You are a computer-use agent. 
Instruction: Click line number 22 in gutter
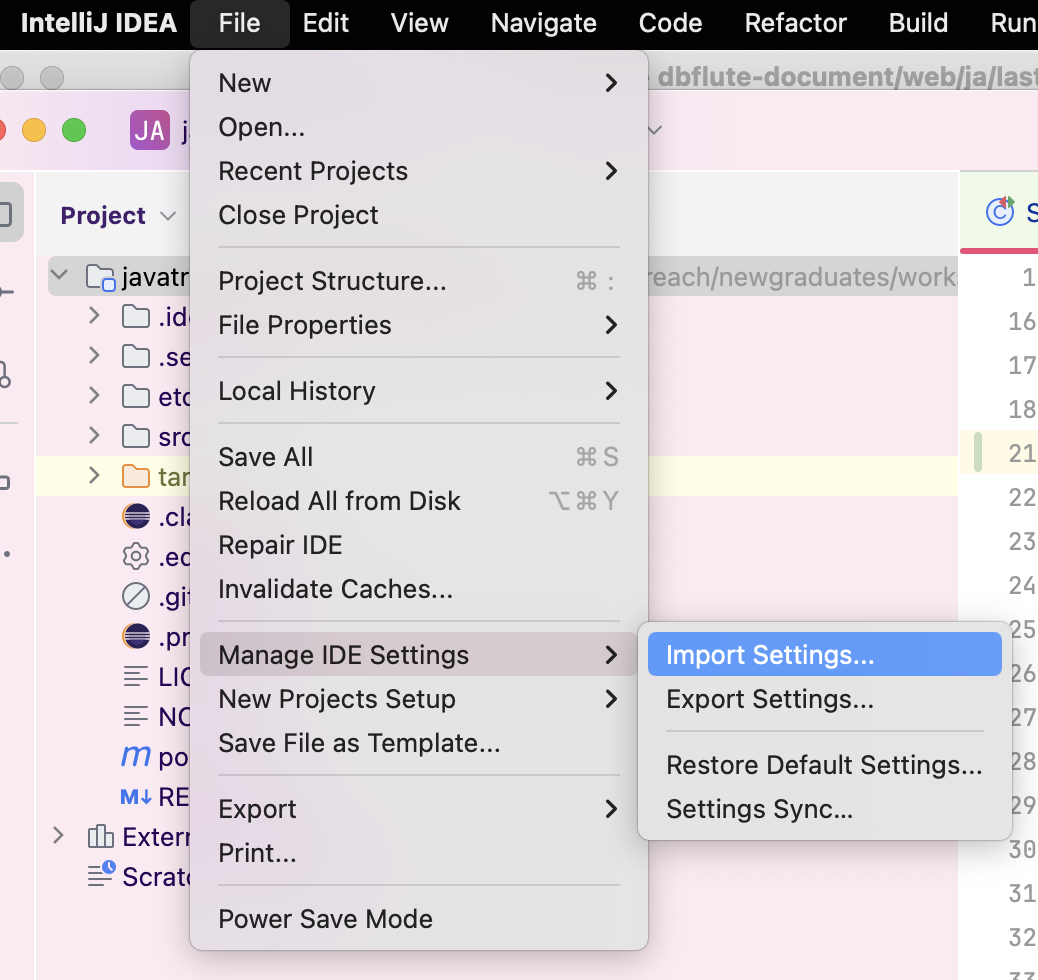click(x=1021, y=497)
